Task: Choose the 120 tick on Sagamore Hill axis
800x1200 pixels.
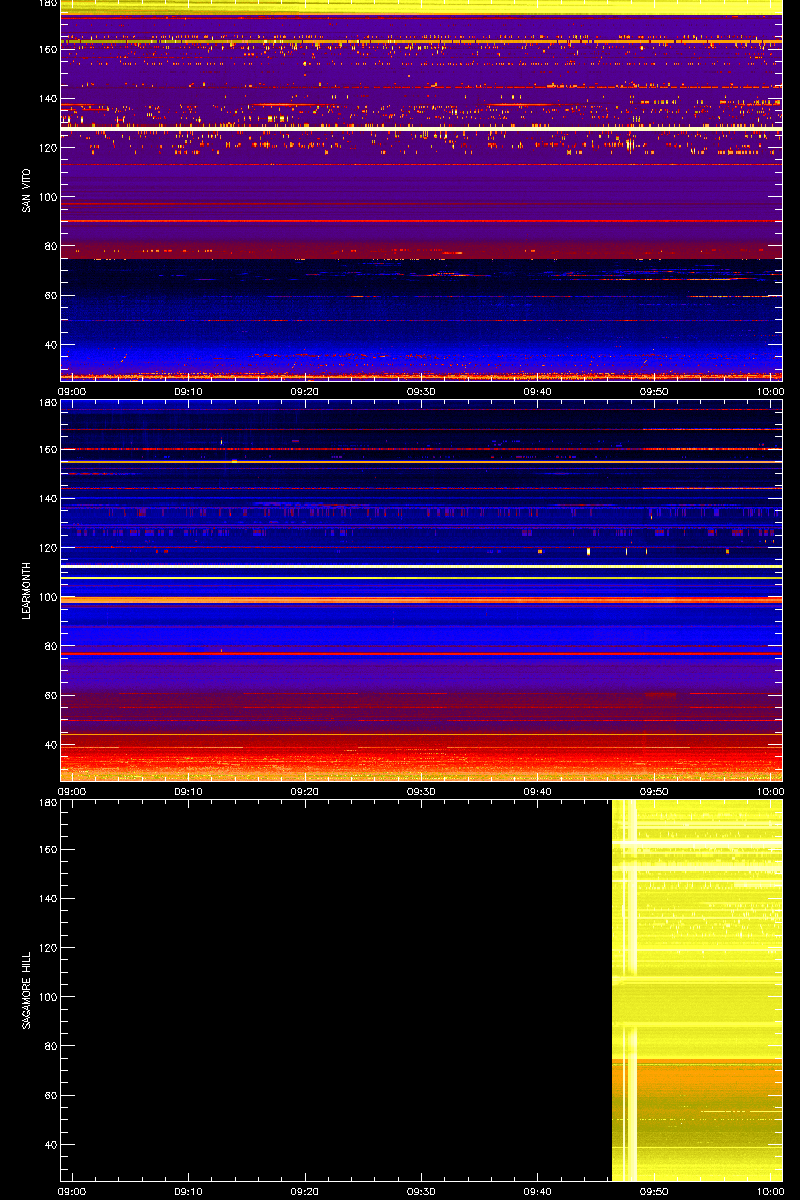Action: click(x=47, y=948)
